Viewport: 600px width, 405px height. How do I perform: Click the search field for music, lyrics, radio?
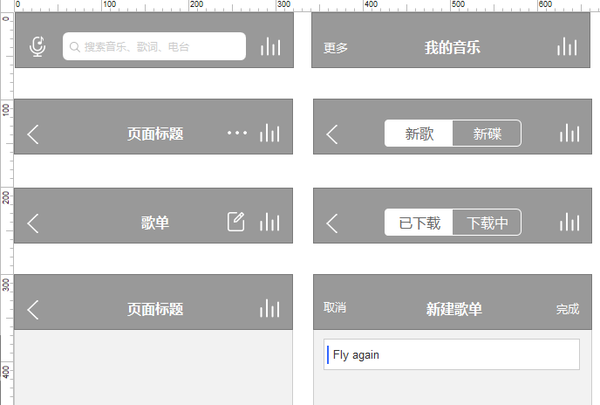[x=154, y=46]
